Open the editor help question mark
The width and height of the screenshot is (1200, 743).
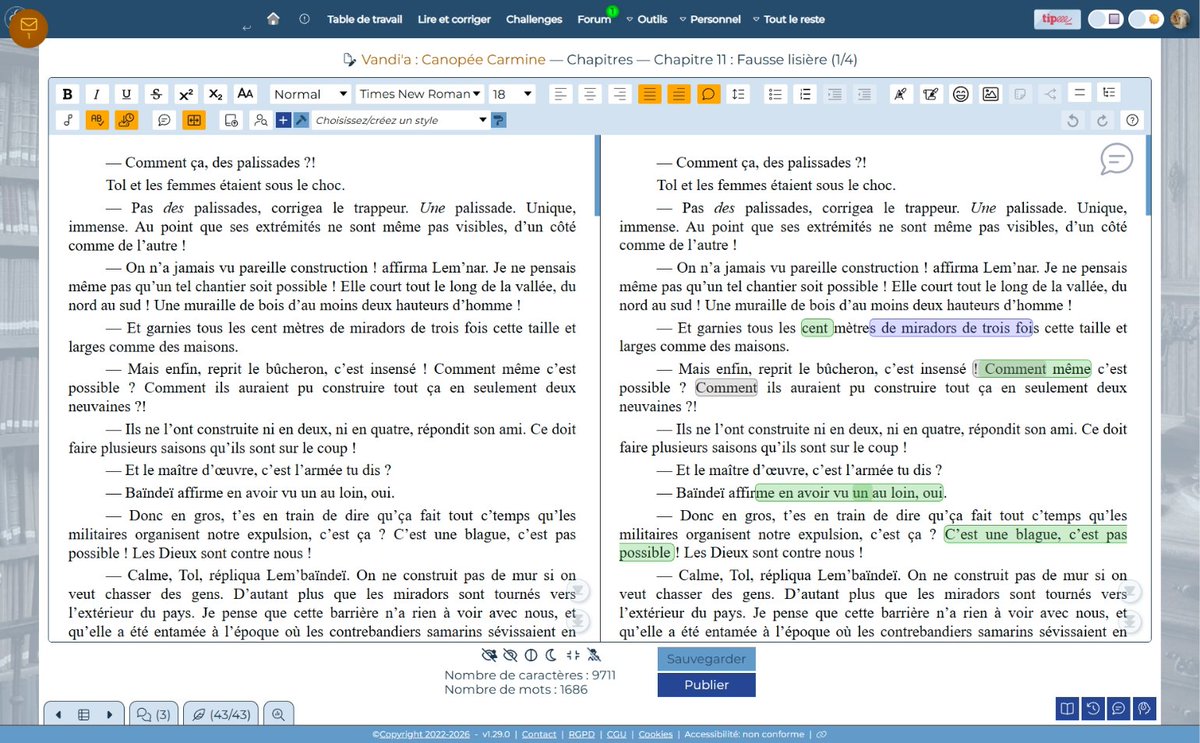click(1132, 120)
